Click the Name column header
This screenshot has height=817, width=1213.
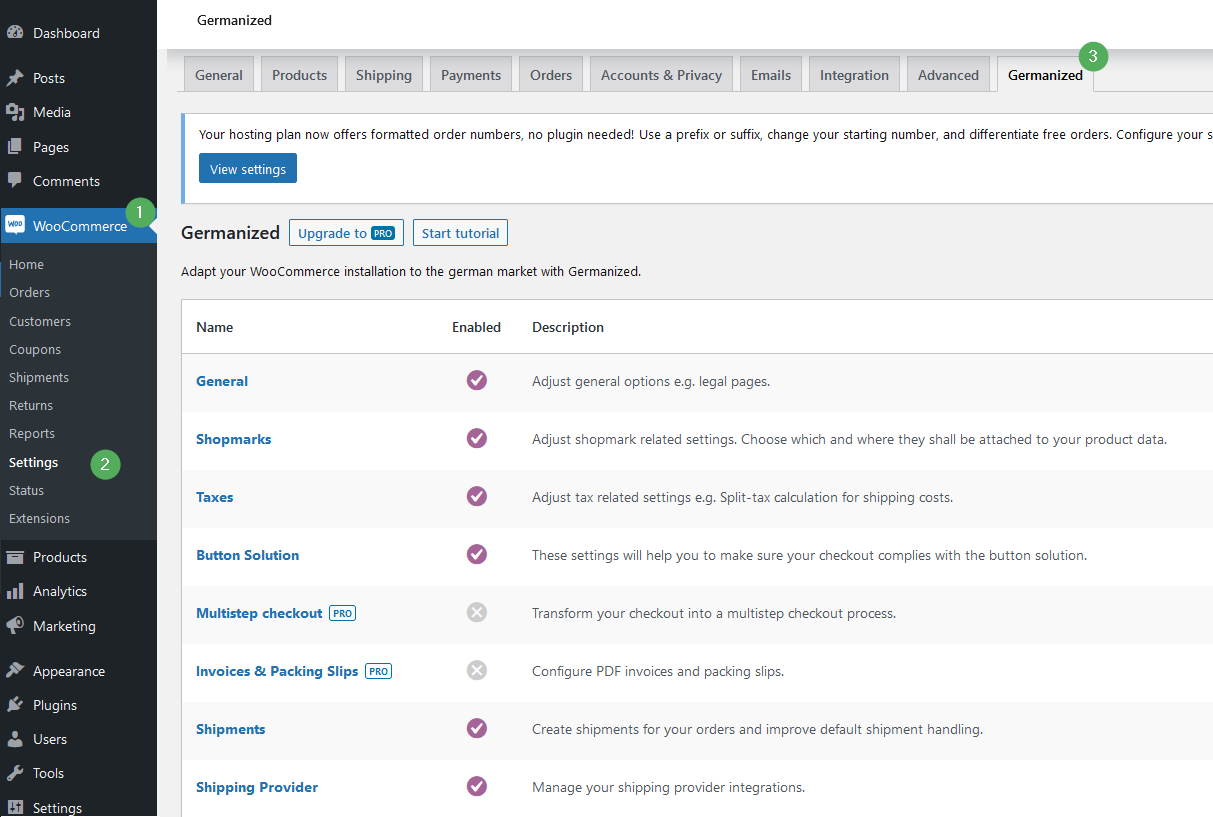coord(215,327)
